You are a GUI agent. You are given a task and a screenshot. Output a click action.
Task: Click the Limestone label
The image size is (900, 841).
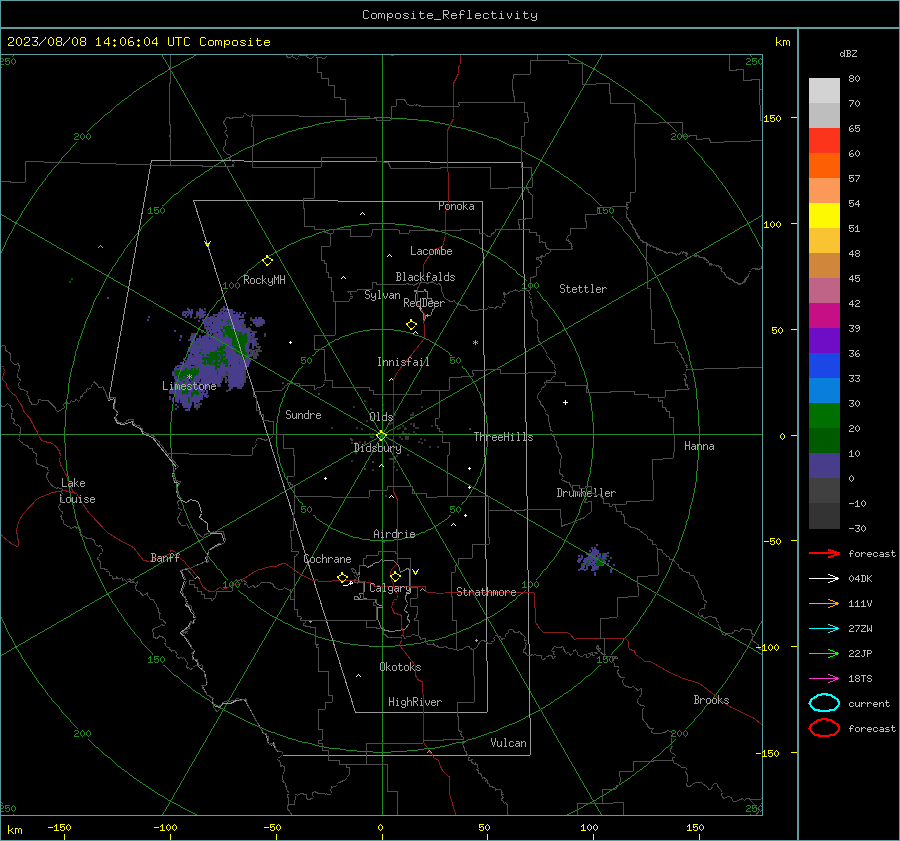point(189,386)
